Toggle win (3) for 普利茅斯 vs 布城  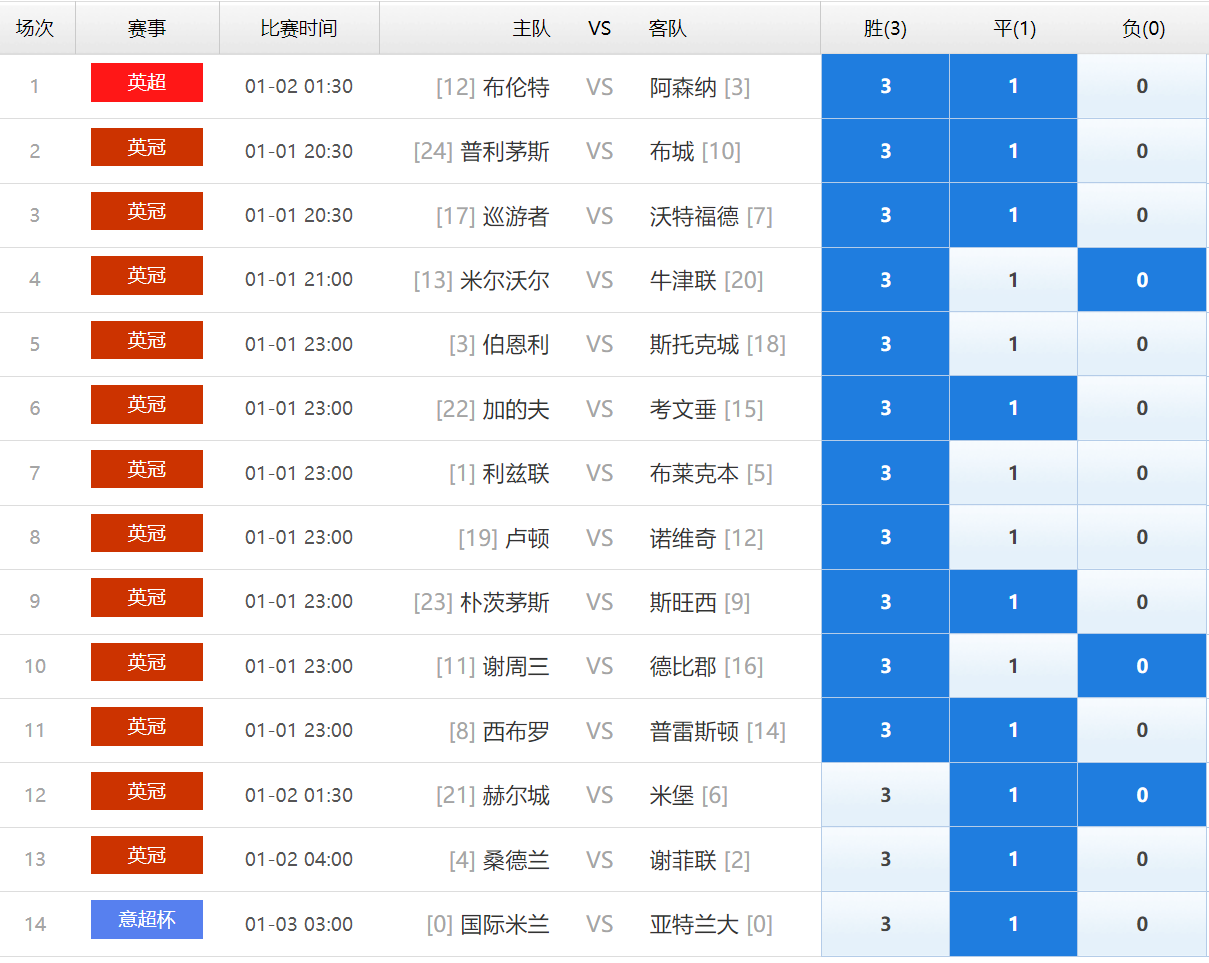tap(885, 151)
